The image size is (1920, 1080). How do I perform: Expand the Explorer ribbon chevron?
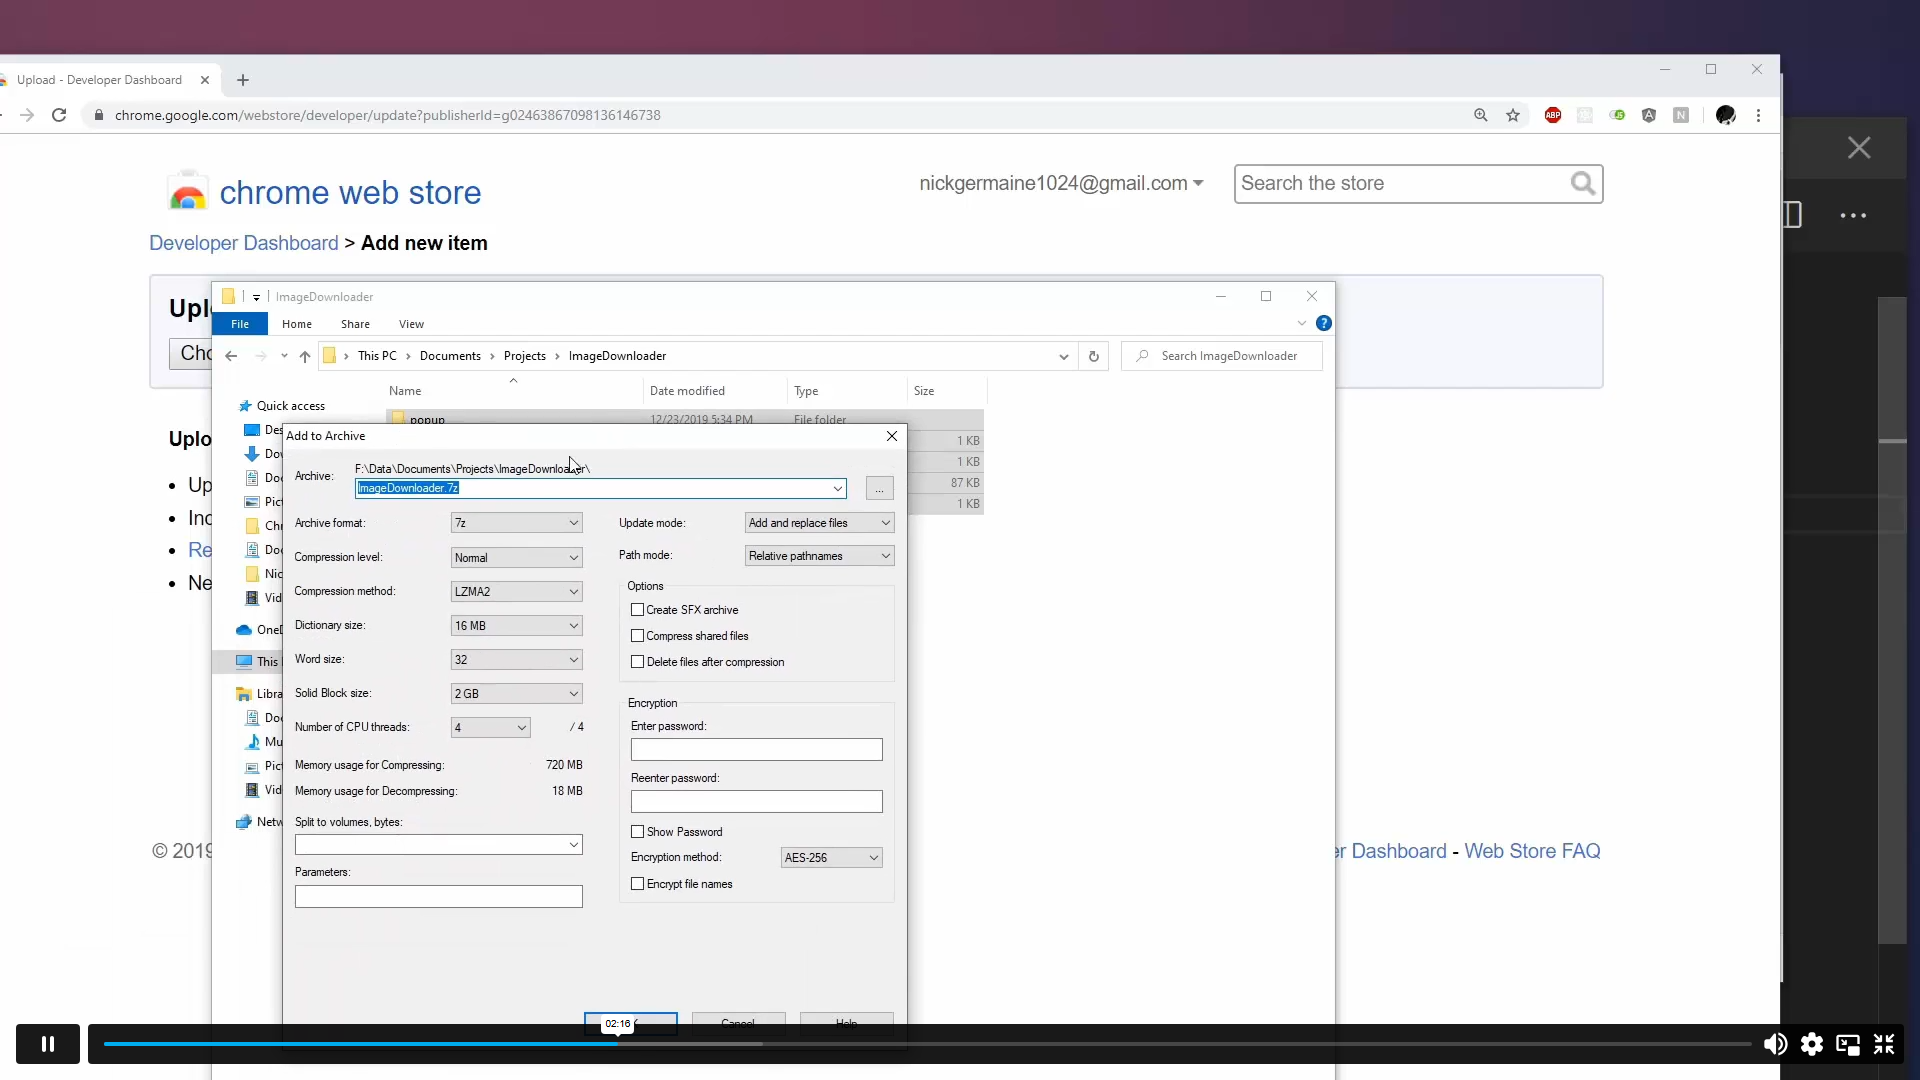click(x=1301, y=323)
